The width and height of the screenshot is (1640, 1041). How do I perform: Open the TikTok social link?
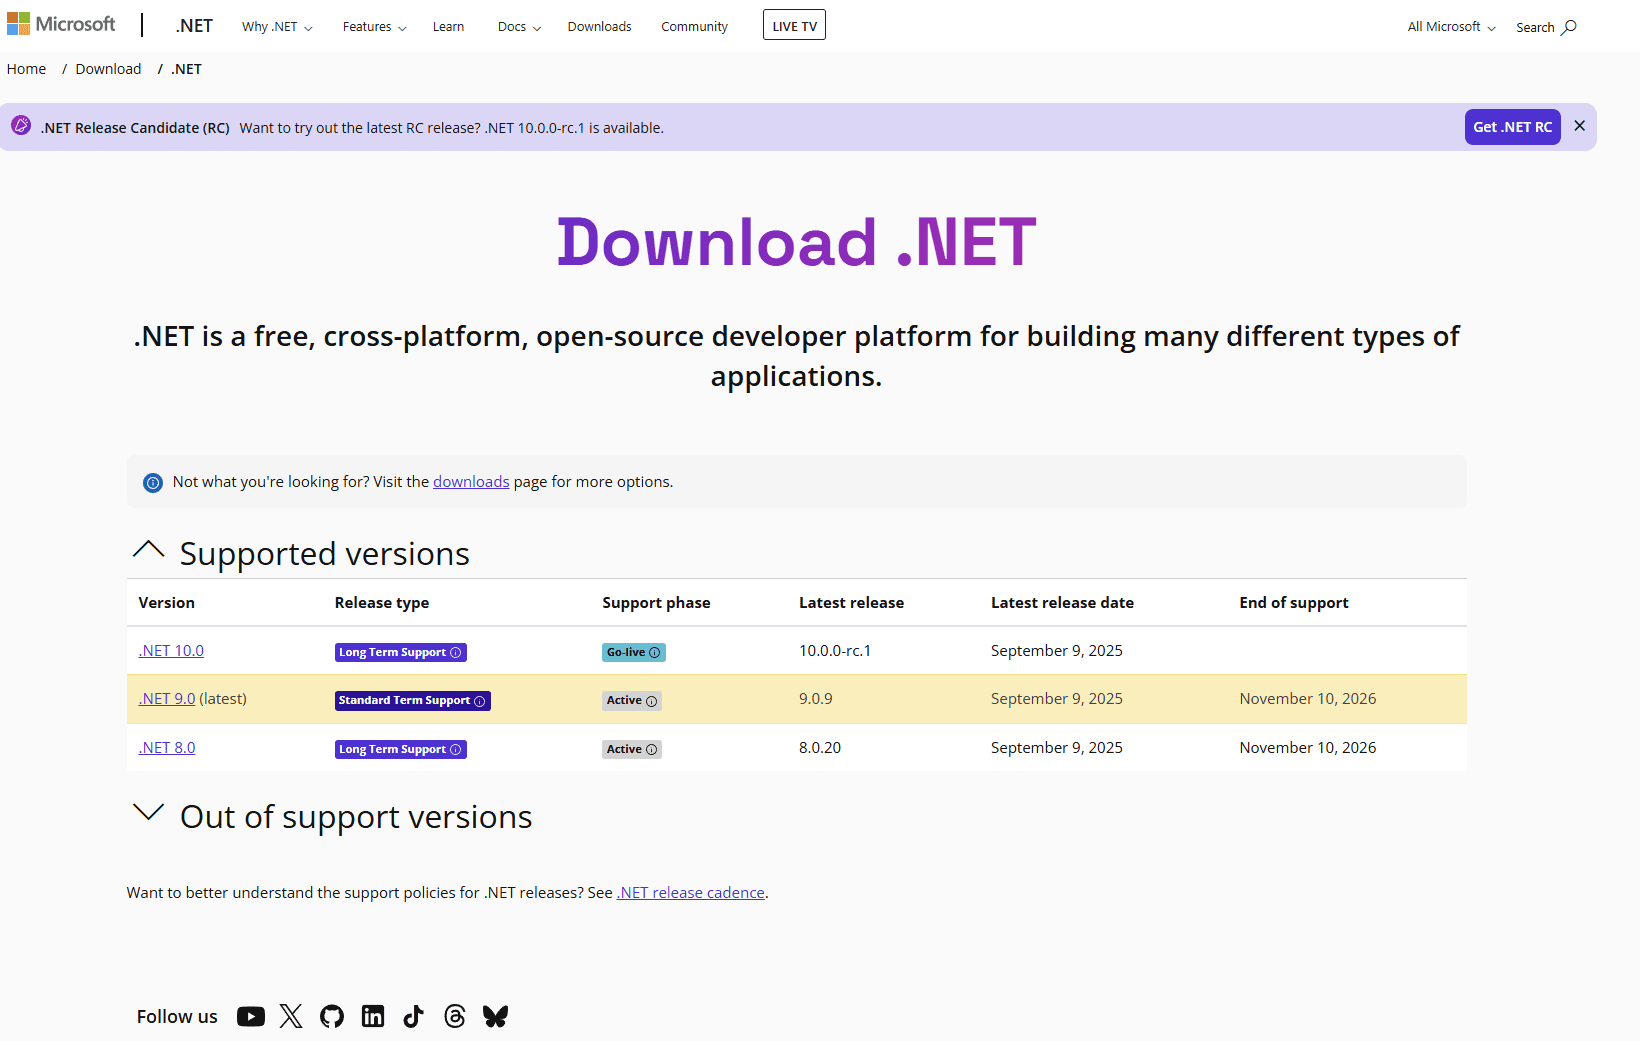pyautogui.click(x=414, y=1017)
